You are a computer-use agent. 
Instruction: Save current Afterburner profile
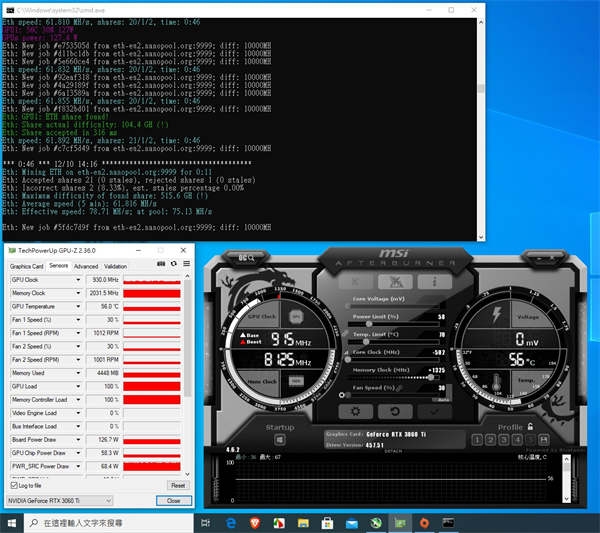tap(544, 440)
